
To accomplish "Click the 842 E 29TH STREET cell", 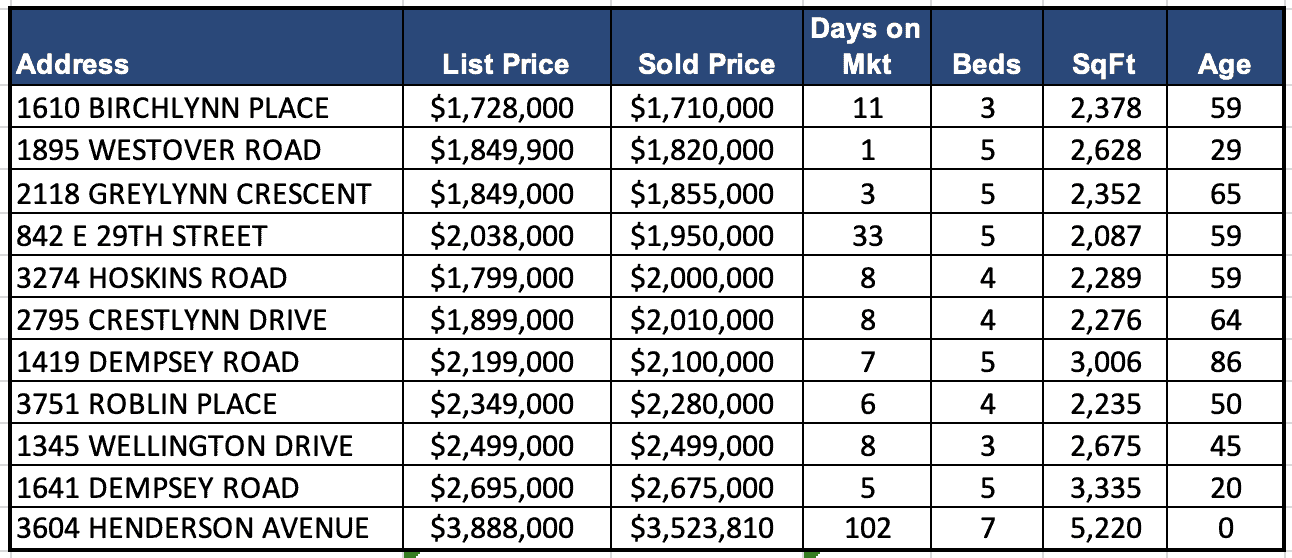I will [x=142, y=236].
